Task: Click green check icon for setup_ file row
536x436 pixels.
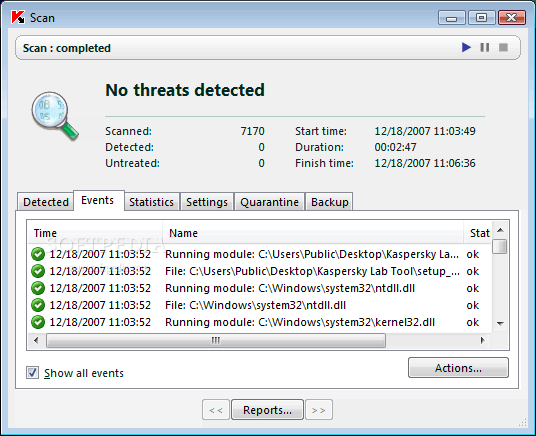Action: pyautogui.click(x=38, y=271)
